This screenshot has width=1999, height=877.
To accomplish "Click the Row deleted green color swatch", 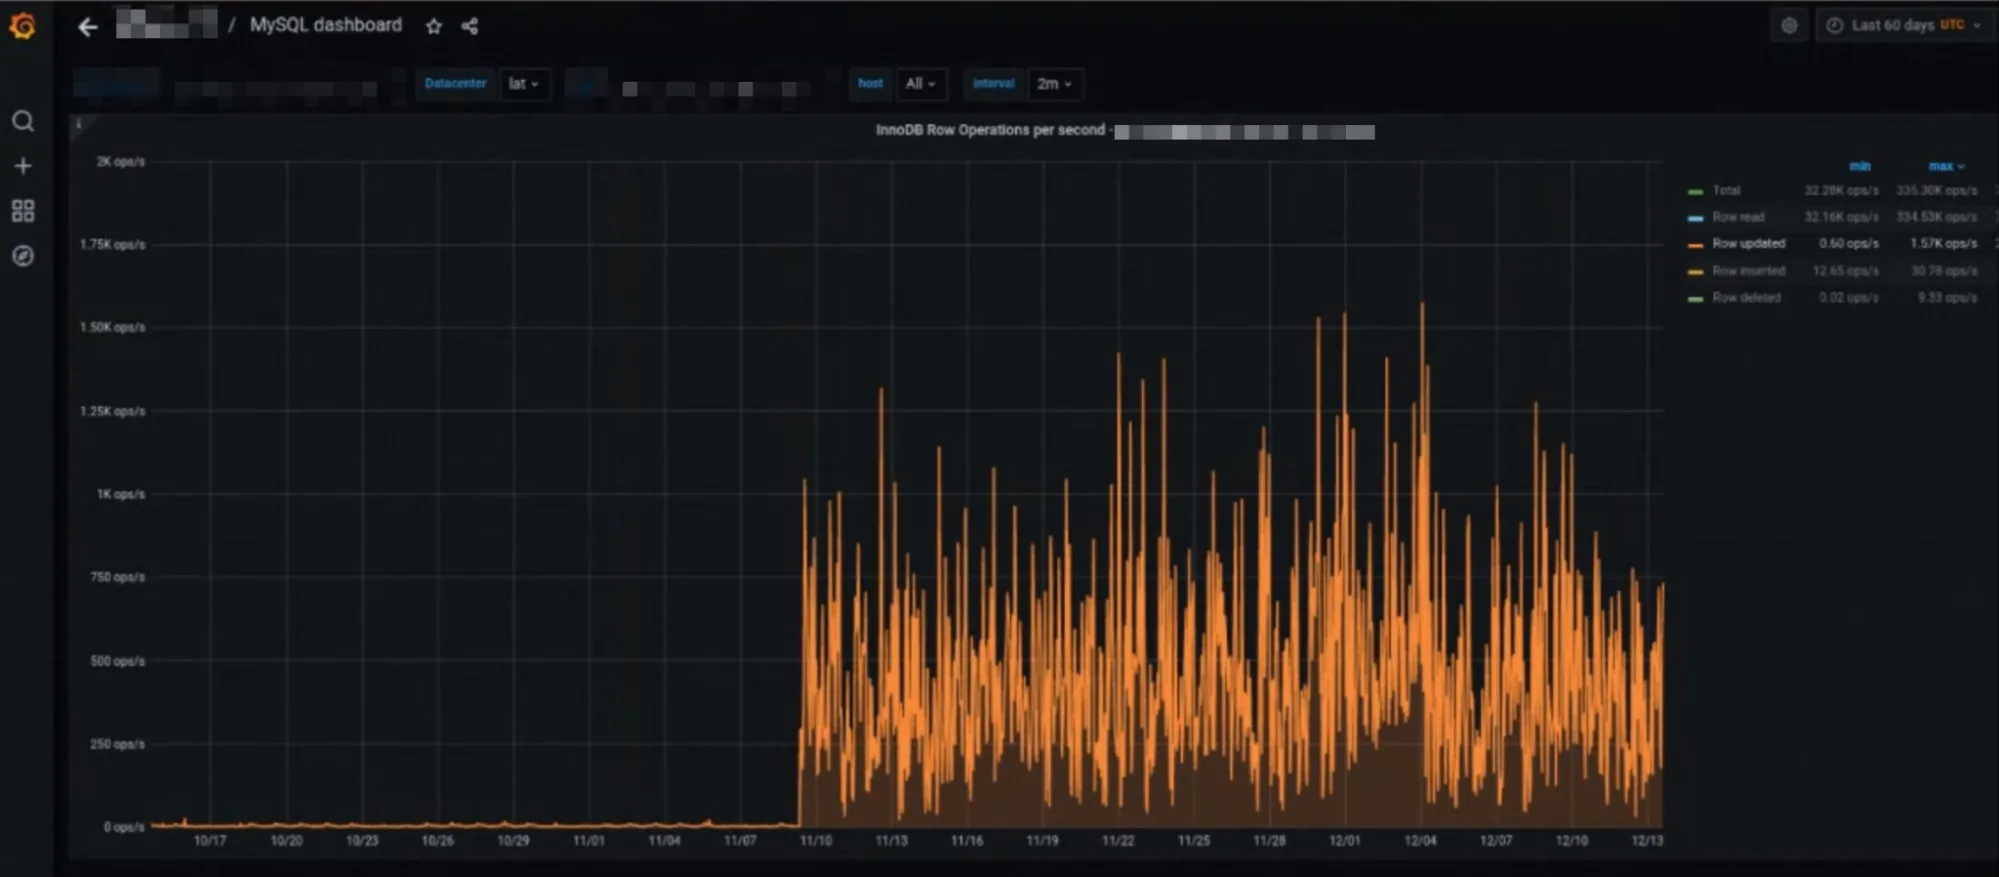I will (x=1695, y=299).
